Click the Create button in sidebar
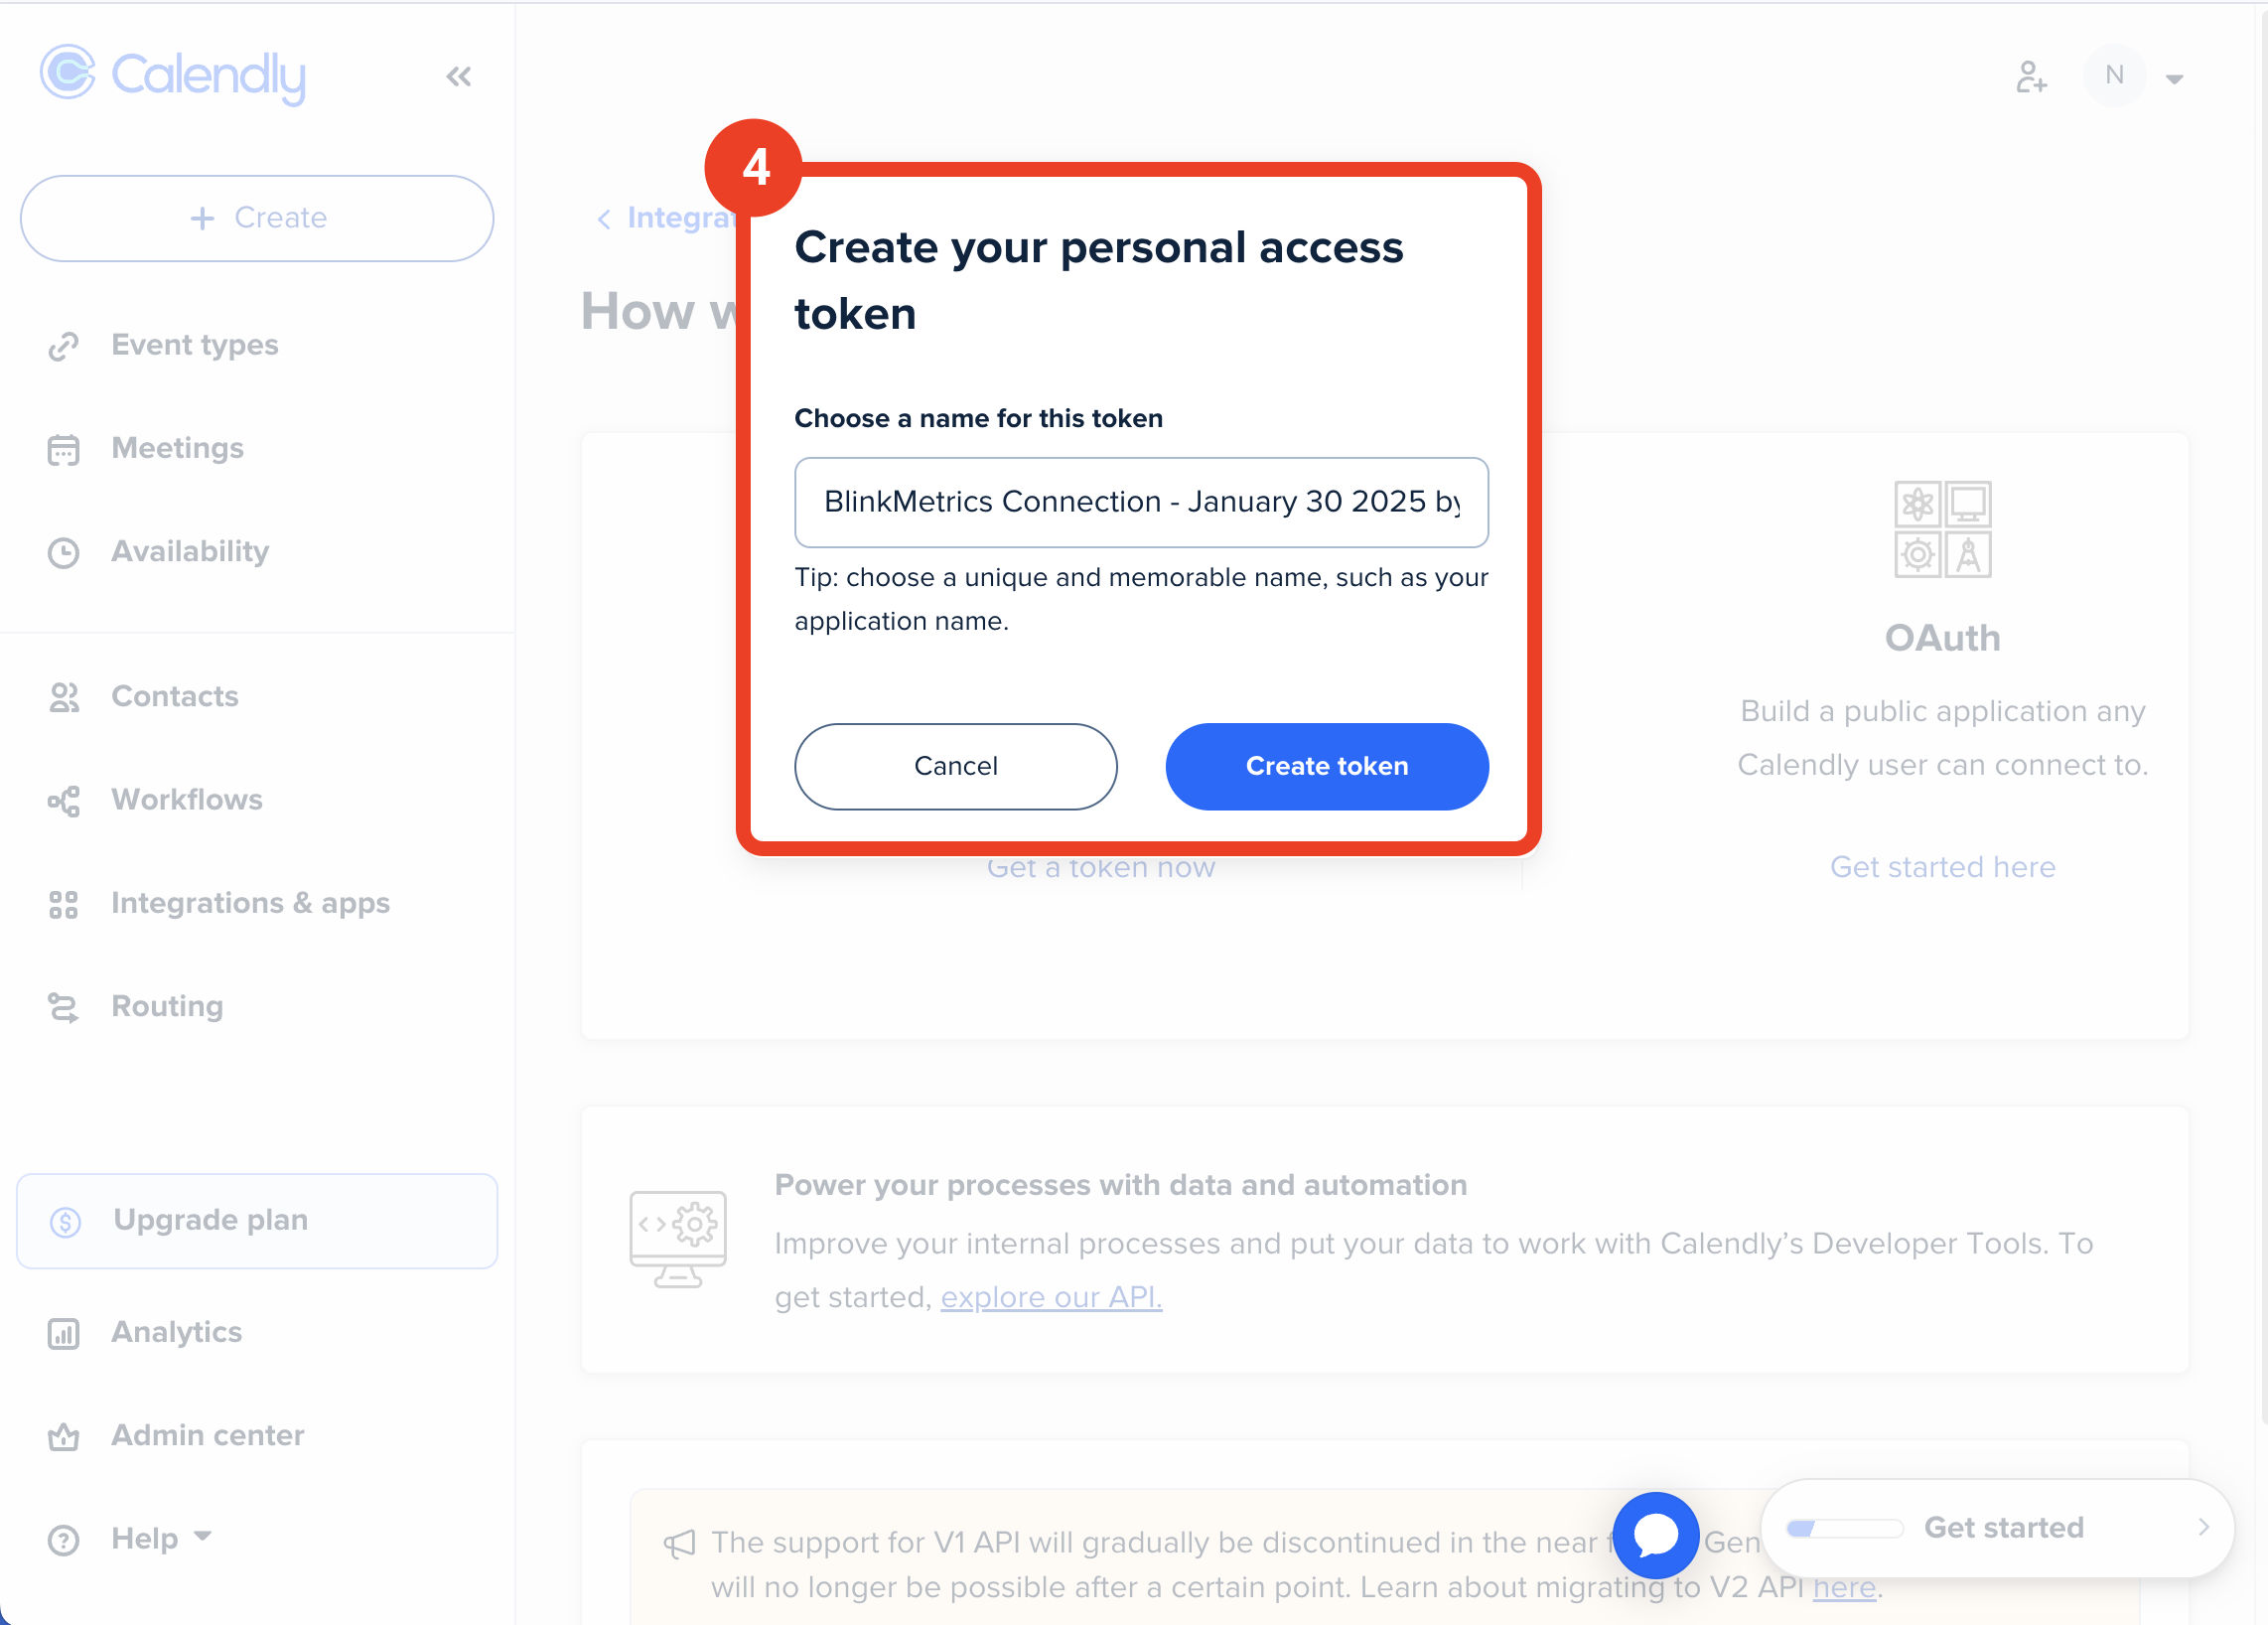Image resolution: width=2268 pixels, height=1625 pixels. click(x=257, y=218)
